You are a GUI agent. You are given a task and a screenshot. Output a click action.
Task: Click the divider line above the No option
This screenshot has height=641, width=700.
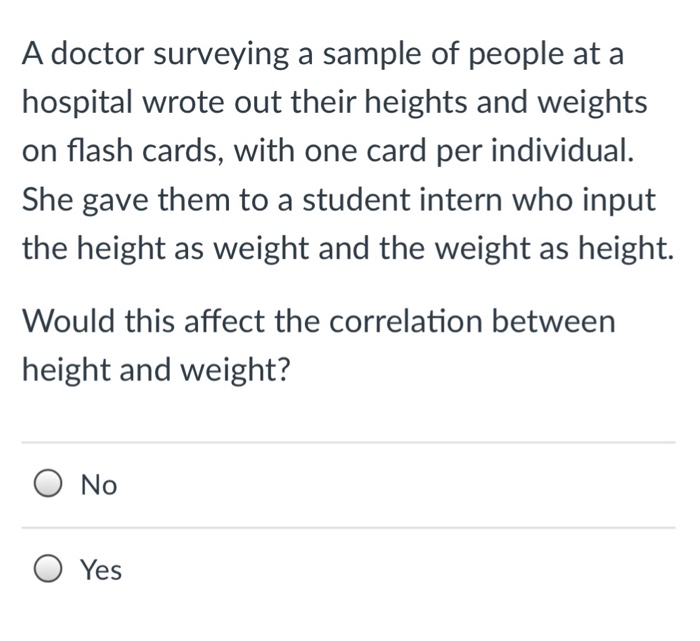point(348,443)
